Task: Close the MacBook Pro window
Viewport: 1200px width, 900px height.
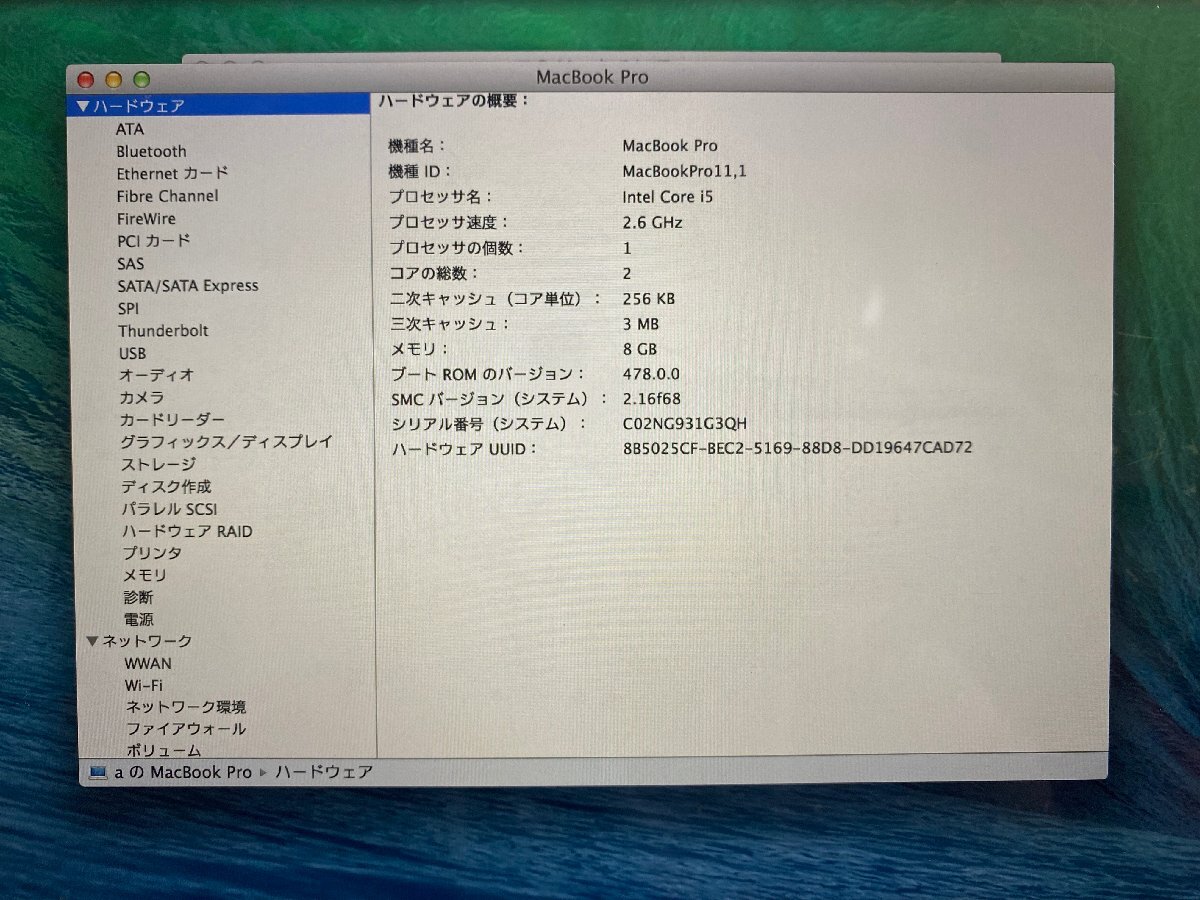Action: coord(86,79)
